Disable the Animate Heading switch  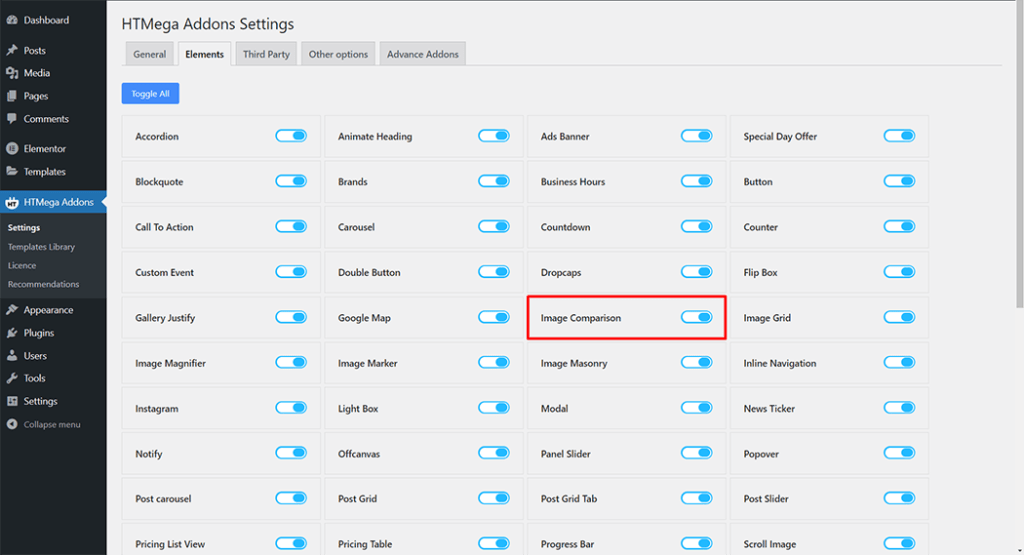point(494,136)
